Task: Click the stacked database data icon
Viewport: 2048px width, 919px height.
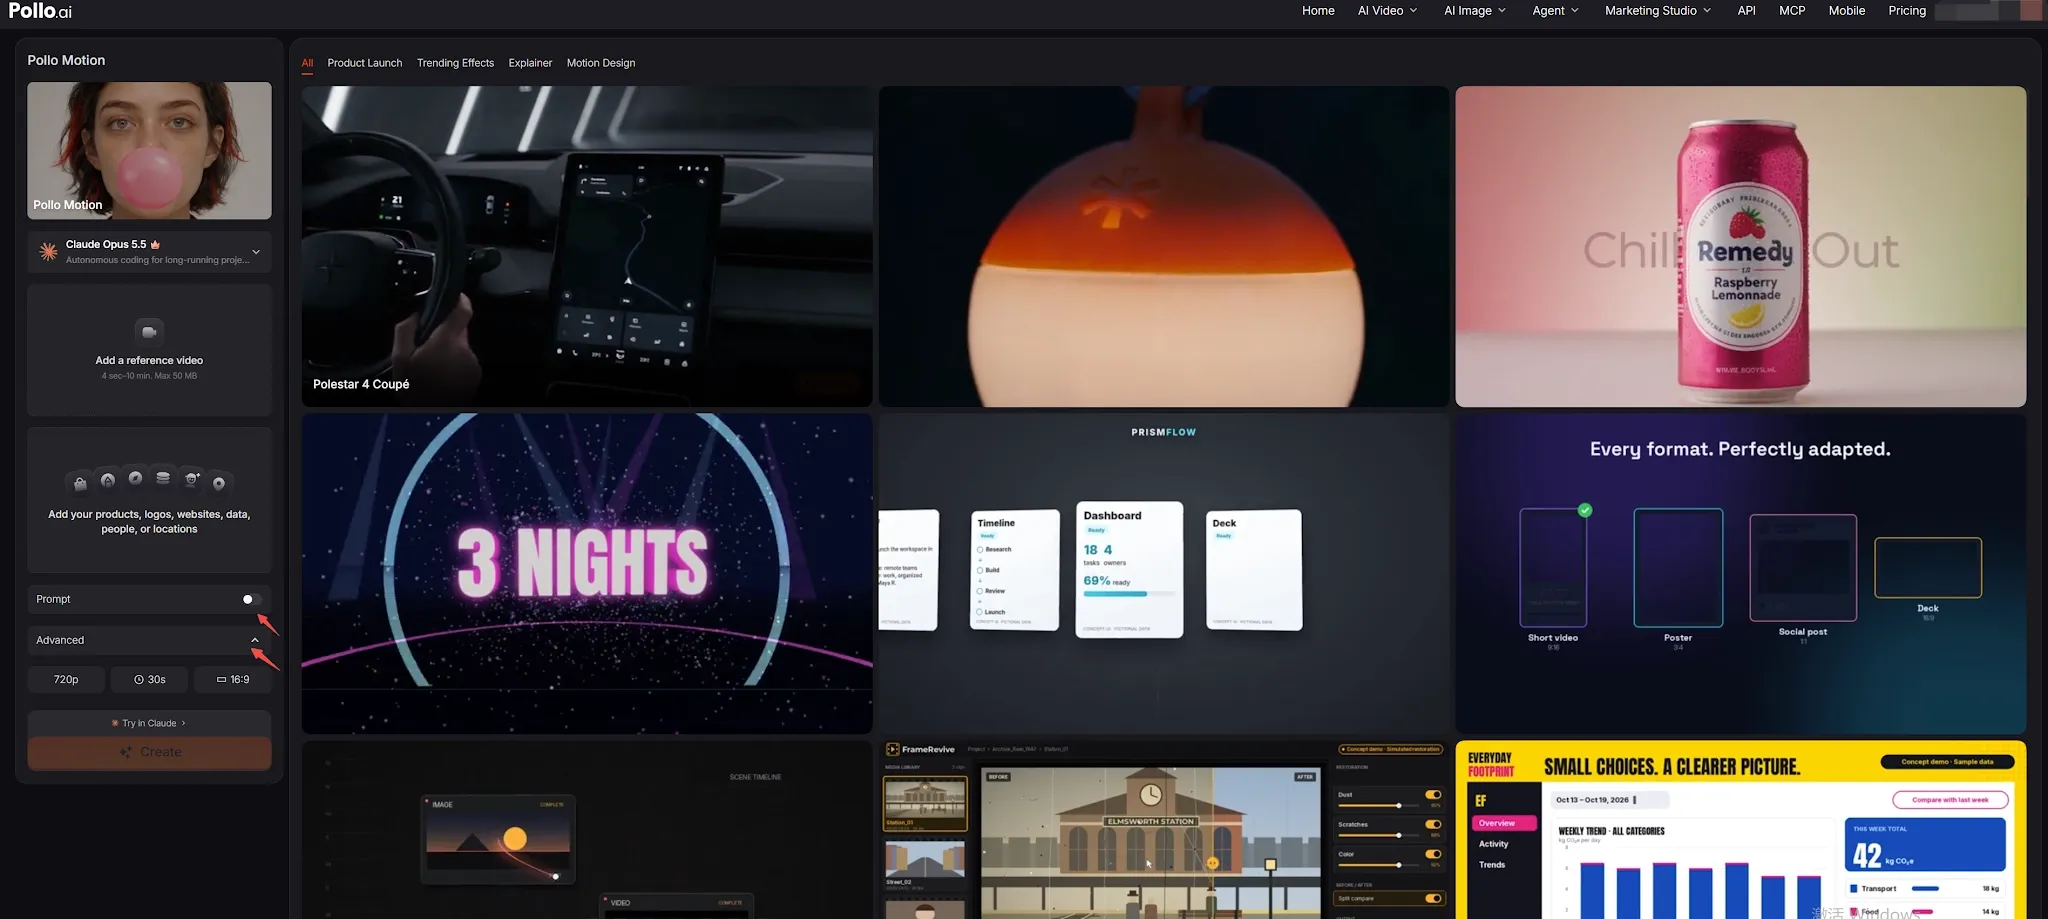Action: point(163,478)
